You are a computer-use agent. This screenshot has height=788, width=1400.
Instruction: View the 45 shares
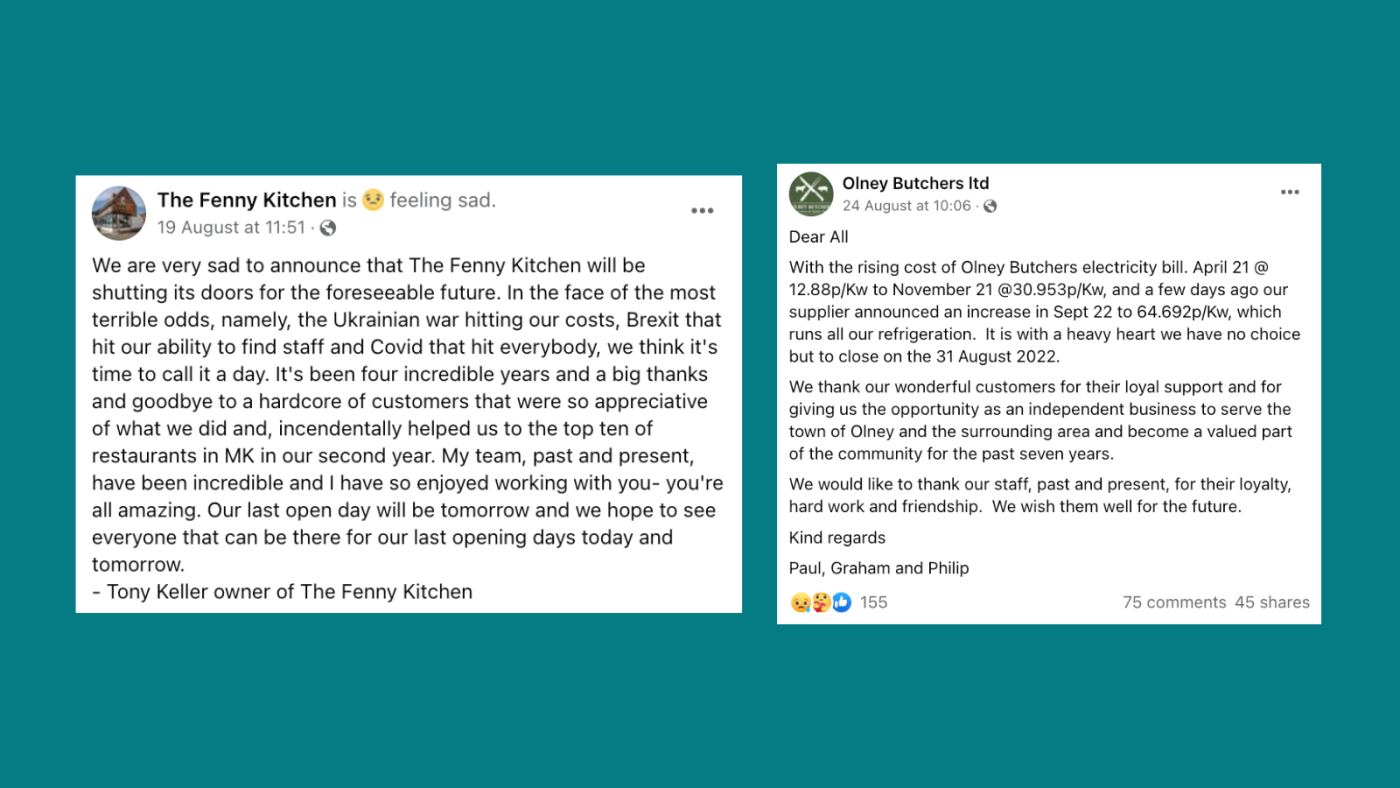[x=1272, y=602]
